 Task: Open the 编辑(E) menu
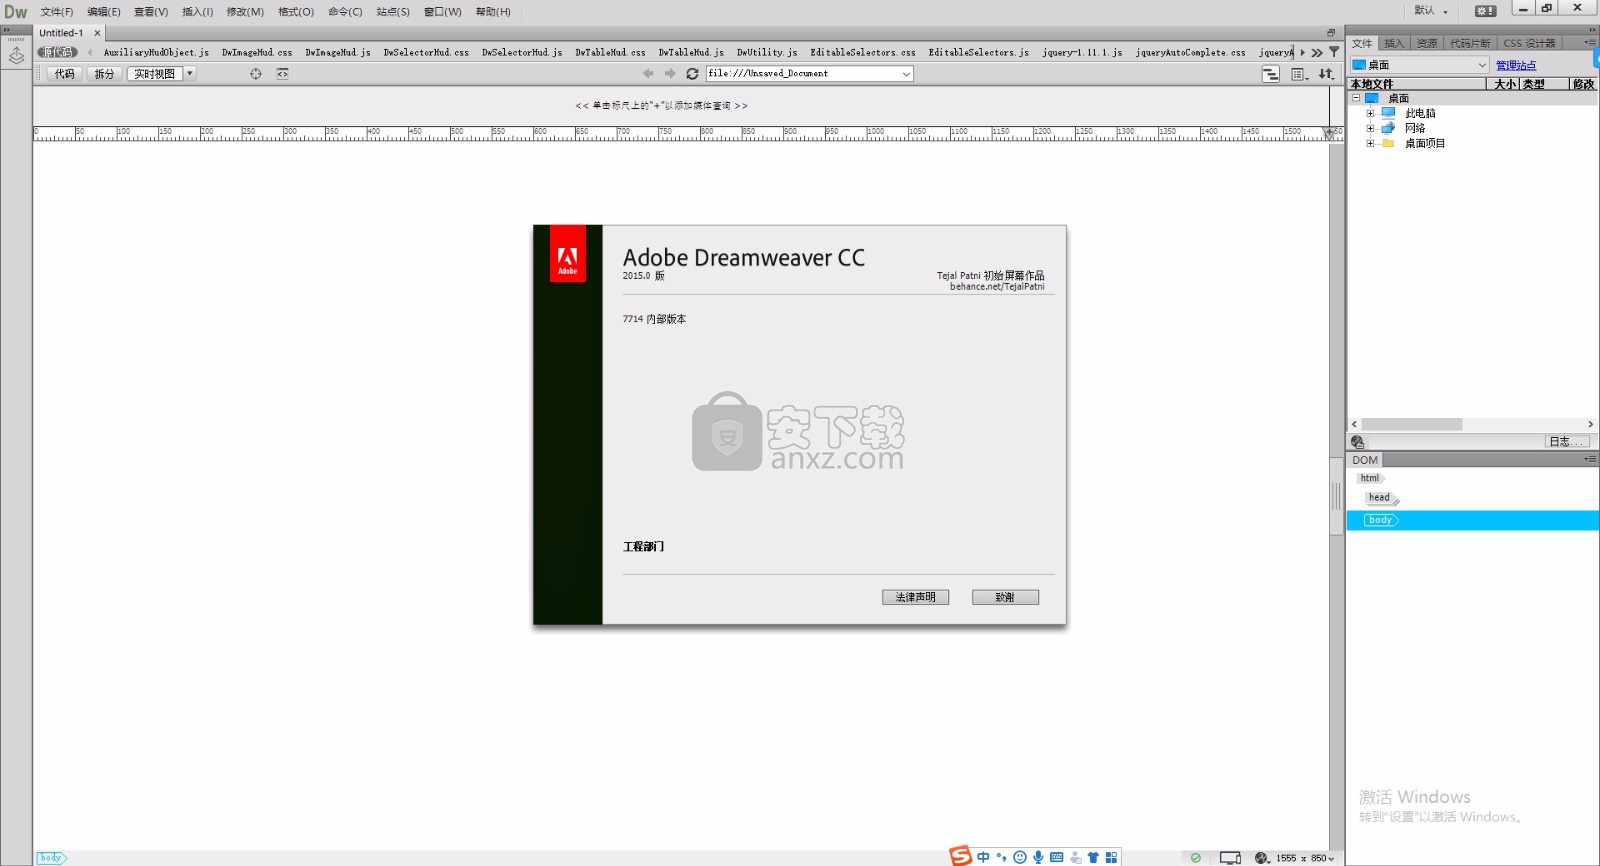click(x=104, y=12)
